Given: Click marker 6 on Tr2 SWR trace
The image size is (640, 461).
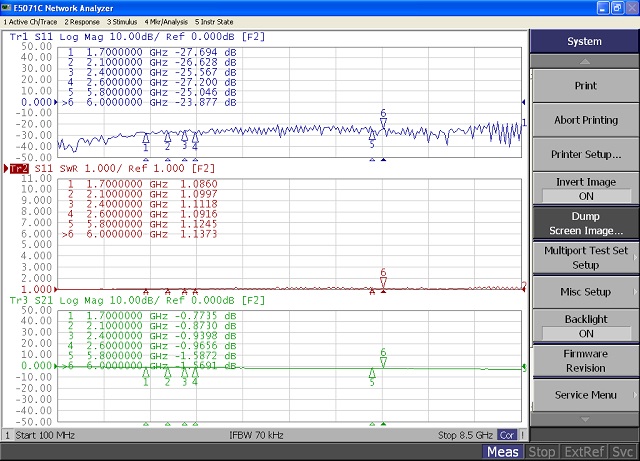Looking at the screenshot, I should pyautogui.click(x=383, y=278).
